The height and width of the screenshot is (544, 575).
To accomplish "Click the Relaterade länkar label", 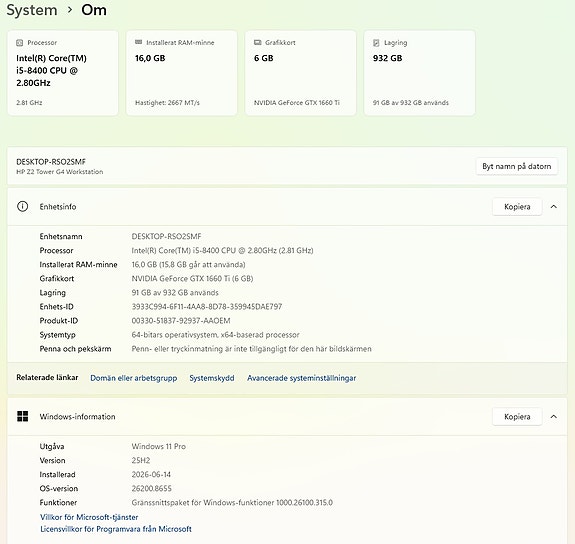I will pos(47,377).
